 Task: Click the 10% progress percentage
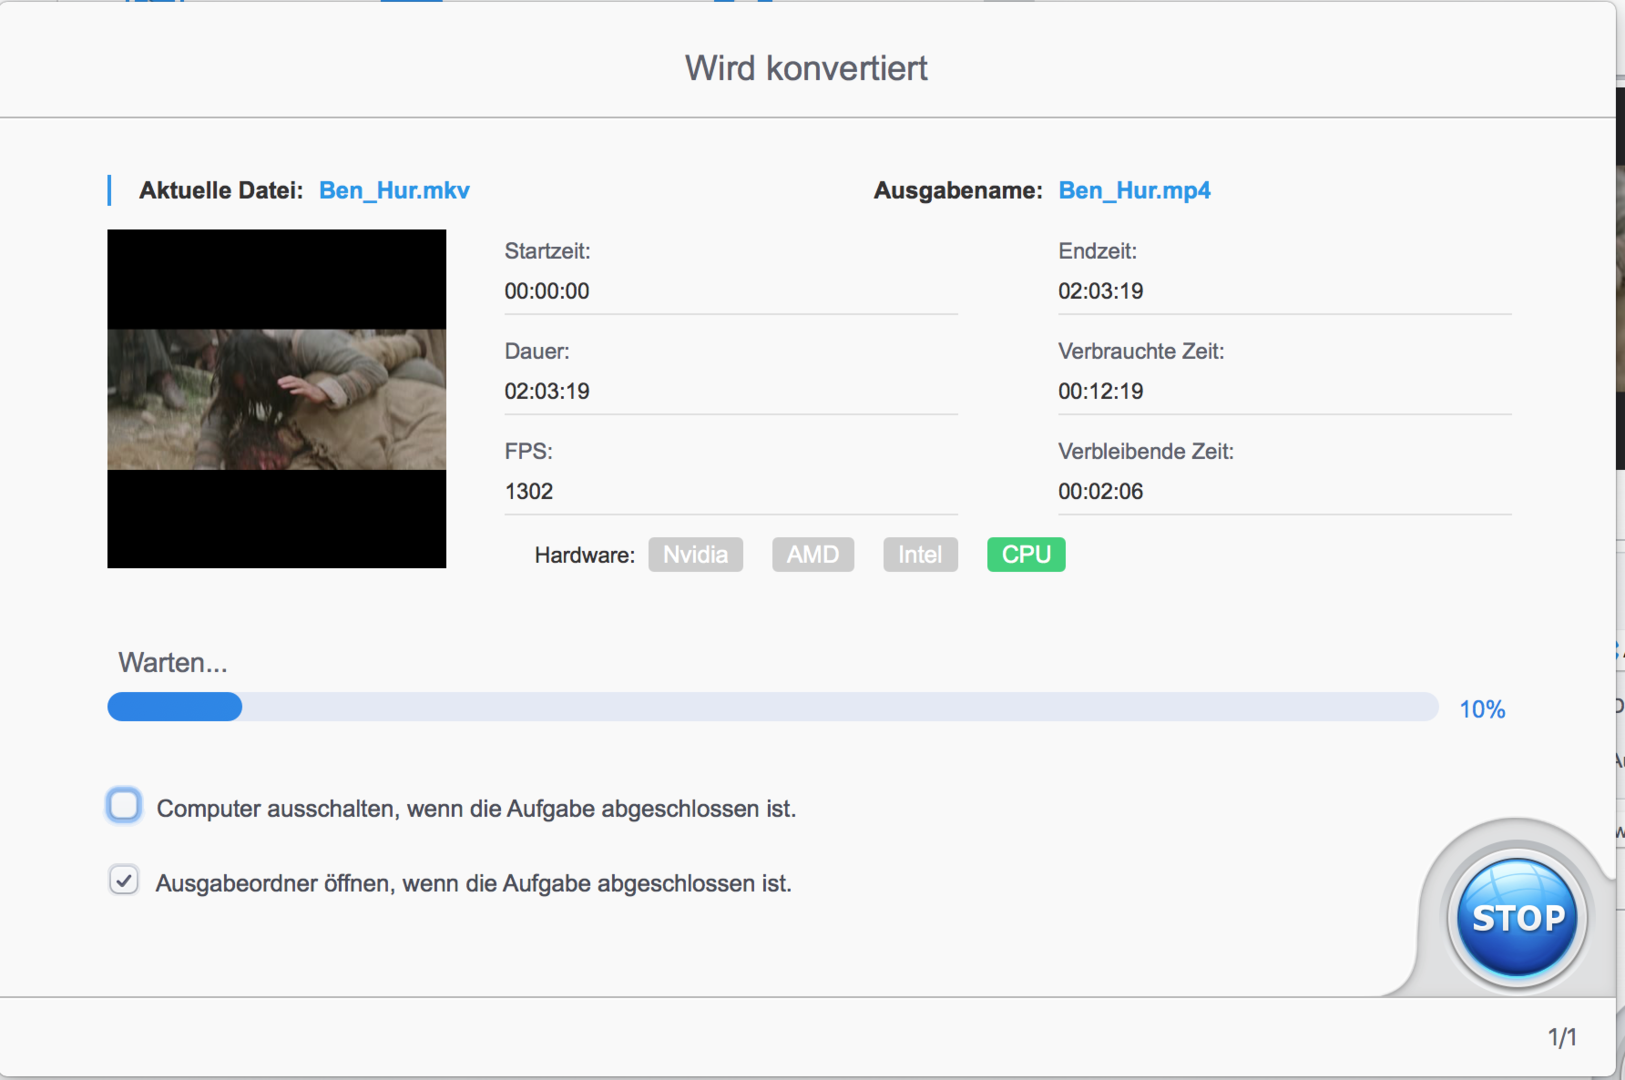click(1482, 709)
